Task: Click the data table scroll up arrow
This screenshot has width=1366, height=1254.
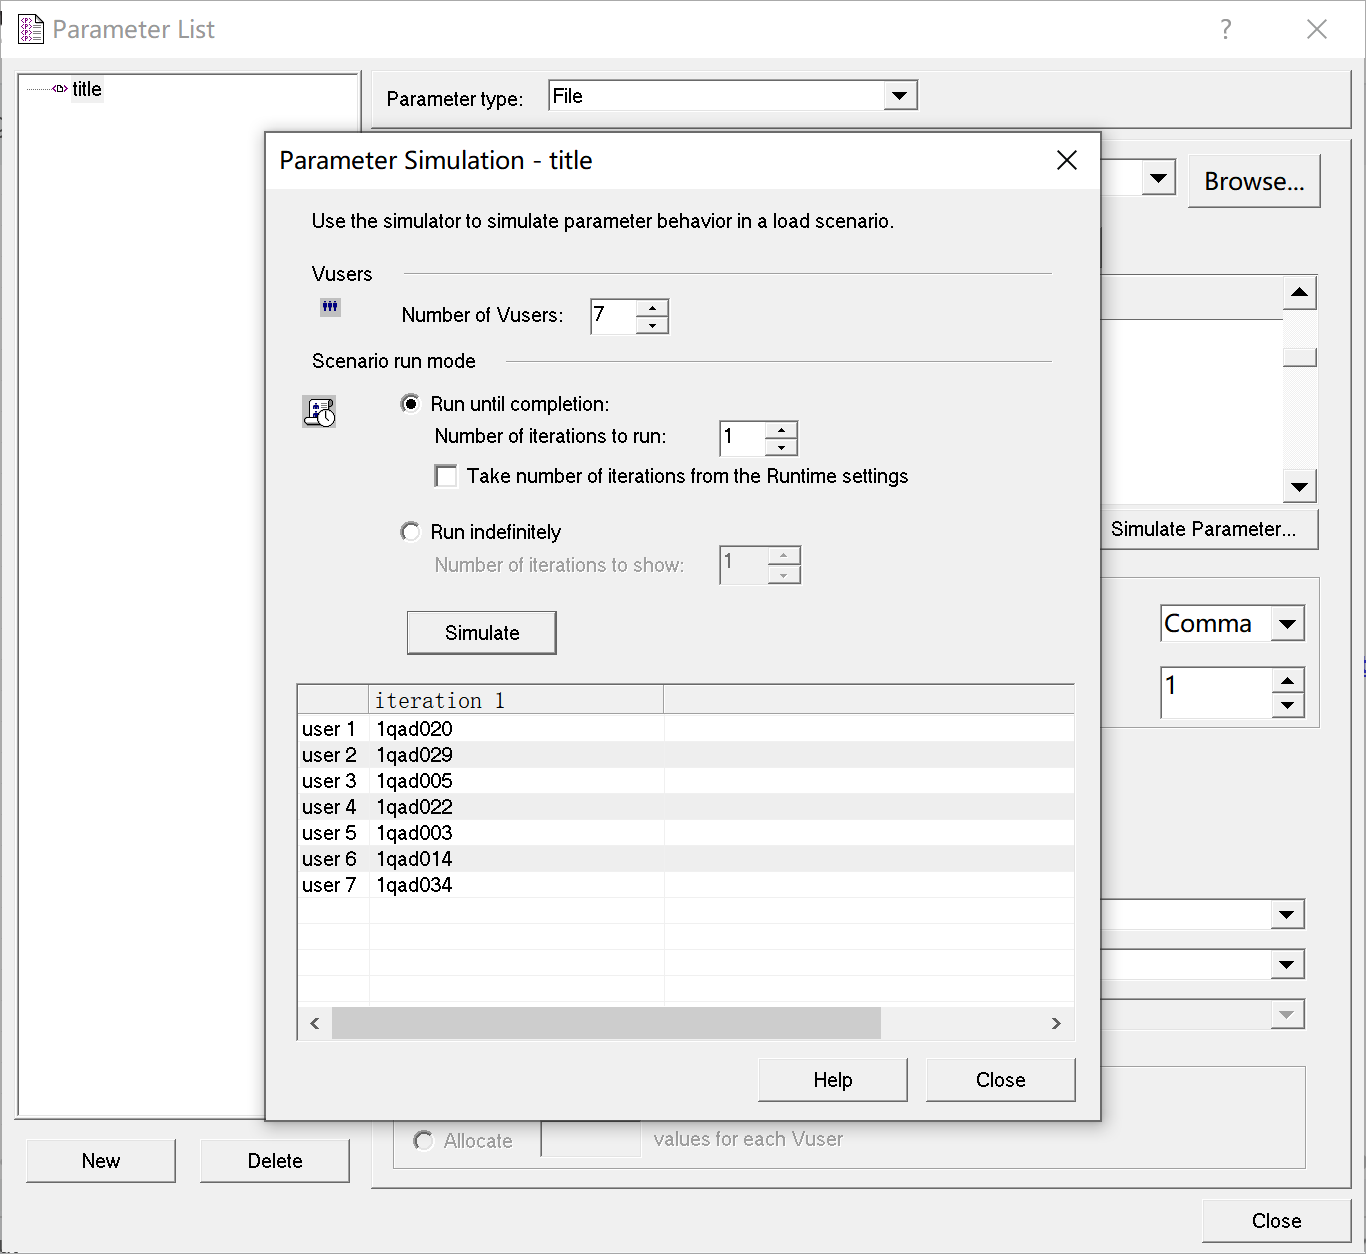Action: (x=1299, y=292)
